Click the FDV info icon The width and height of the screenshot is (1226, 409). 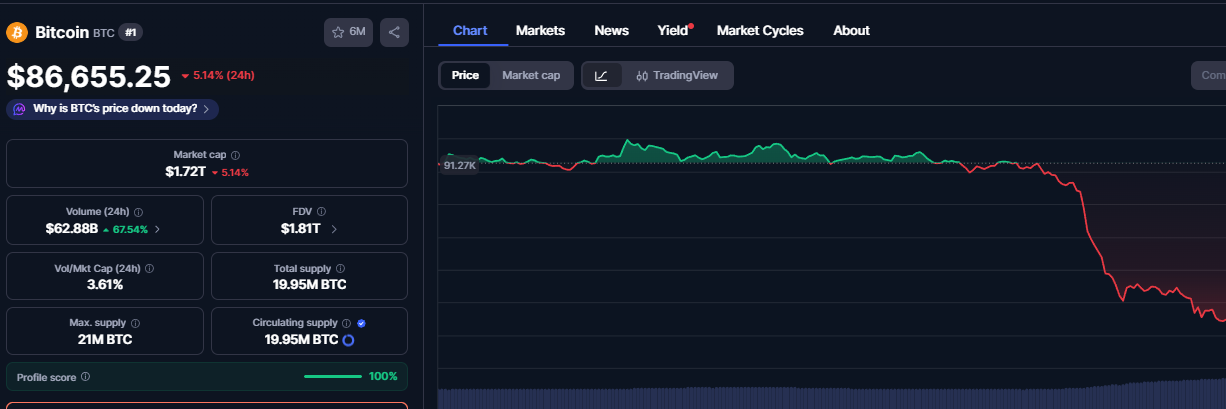(x=321, y=212)
